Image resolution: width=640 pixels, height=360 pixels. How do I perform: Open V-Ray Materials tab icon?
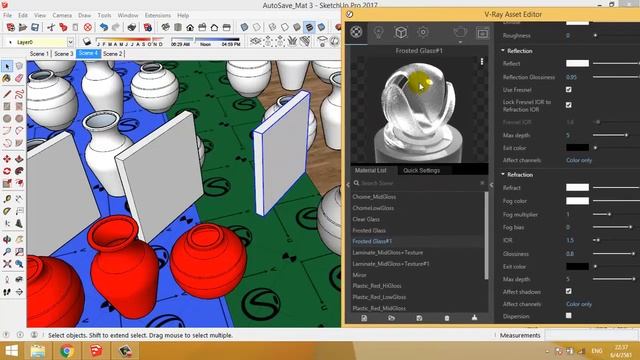(x=356, y=32)
